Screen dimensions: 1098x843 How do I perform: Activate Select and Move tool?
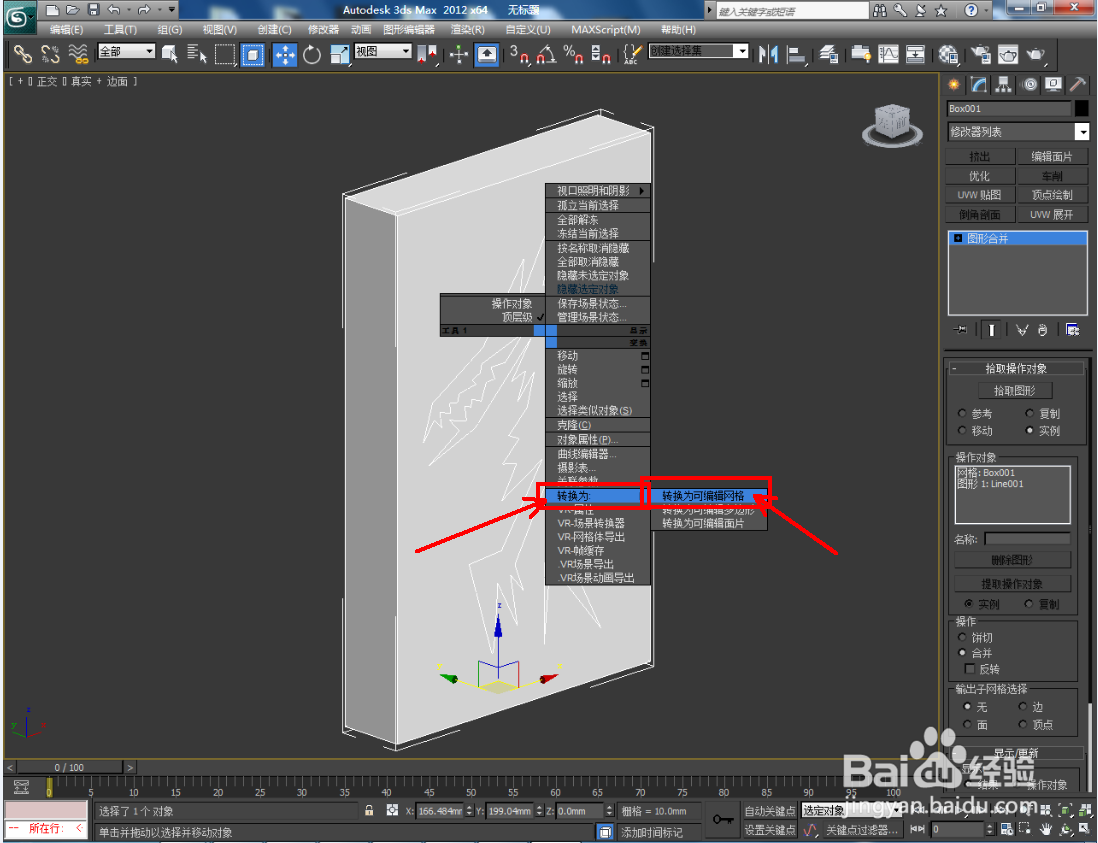tap(284, 54)
